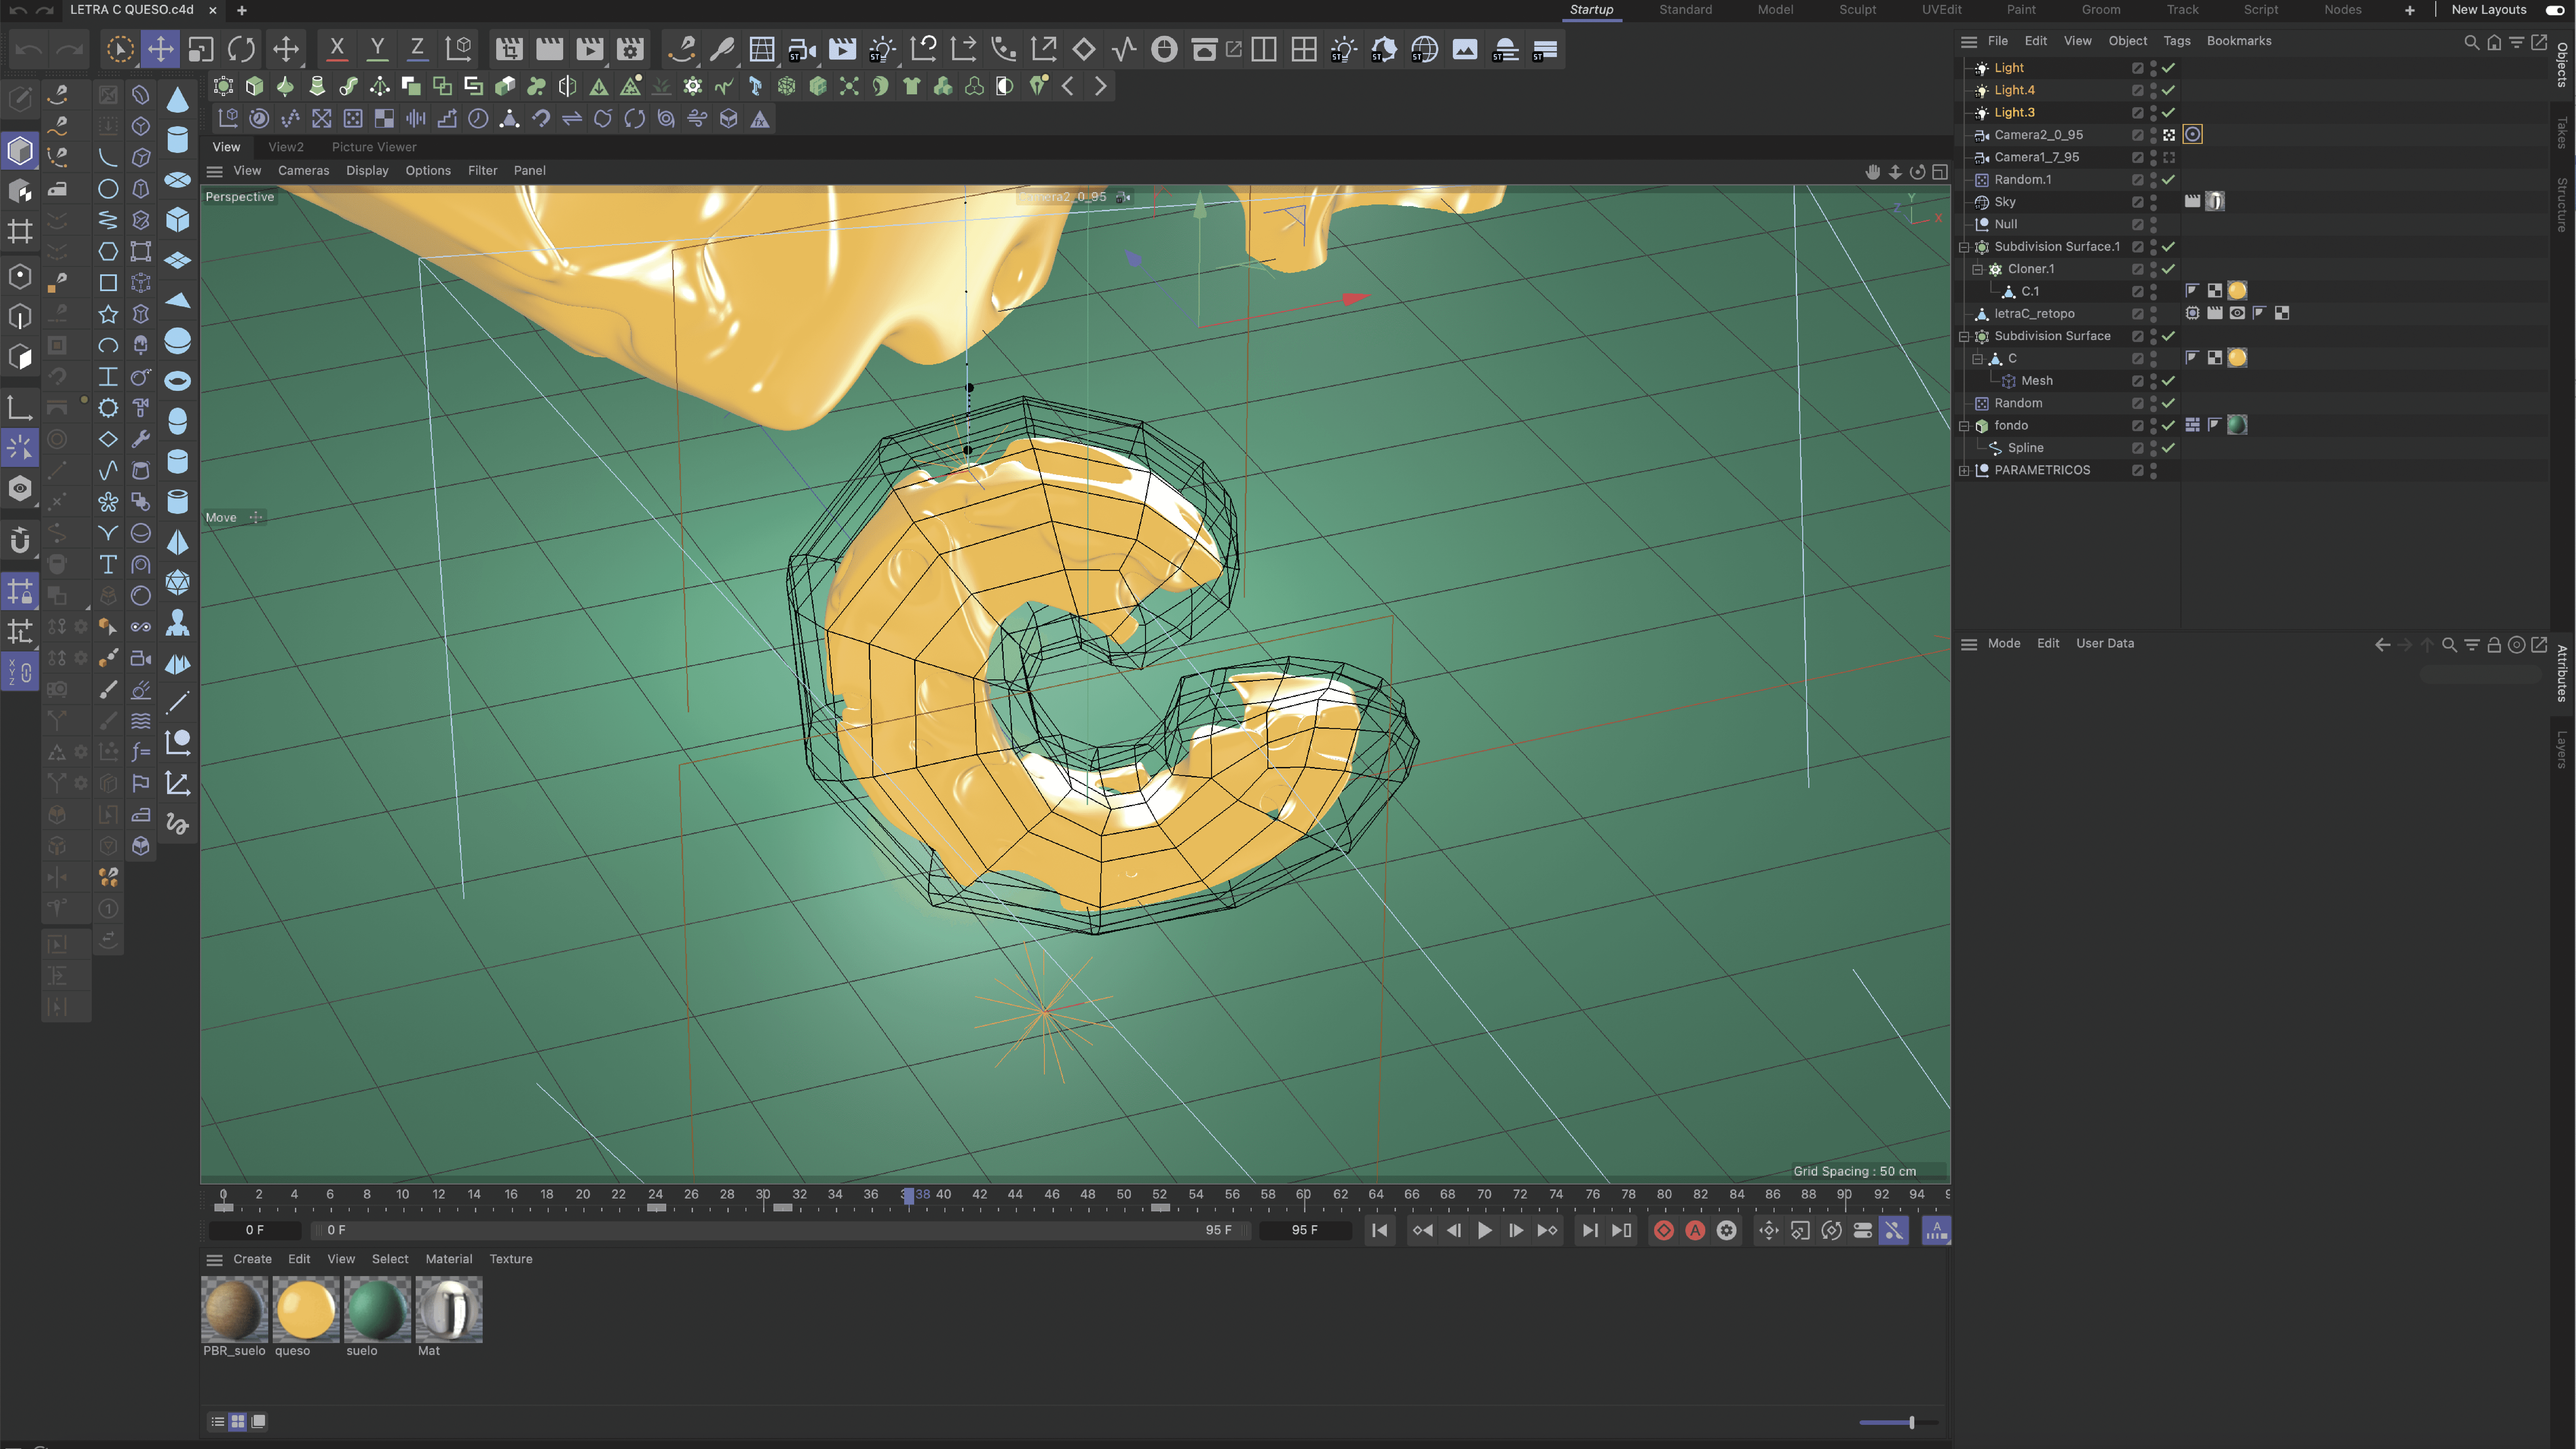The height and width of the screenshot is (1449, 2576).
Task: Toggle enable checkmark for Cloner.1
Action: (x=2168, y=269)
